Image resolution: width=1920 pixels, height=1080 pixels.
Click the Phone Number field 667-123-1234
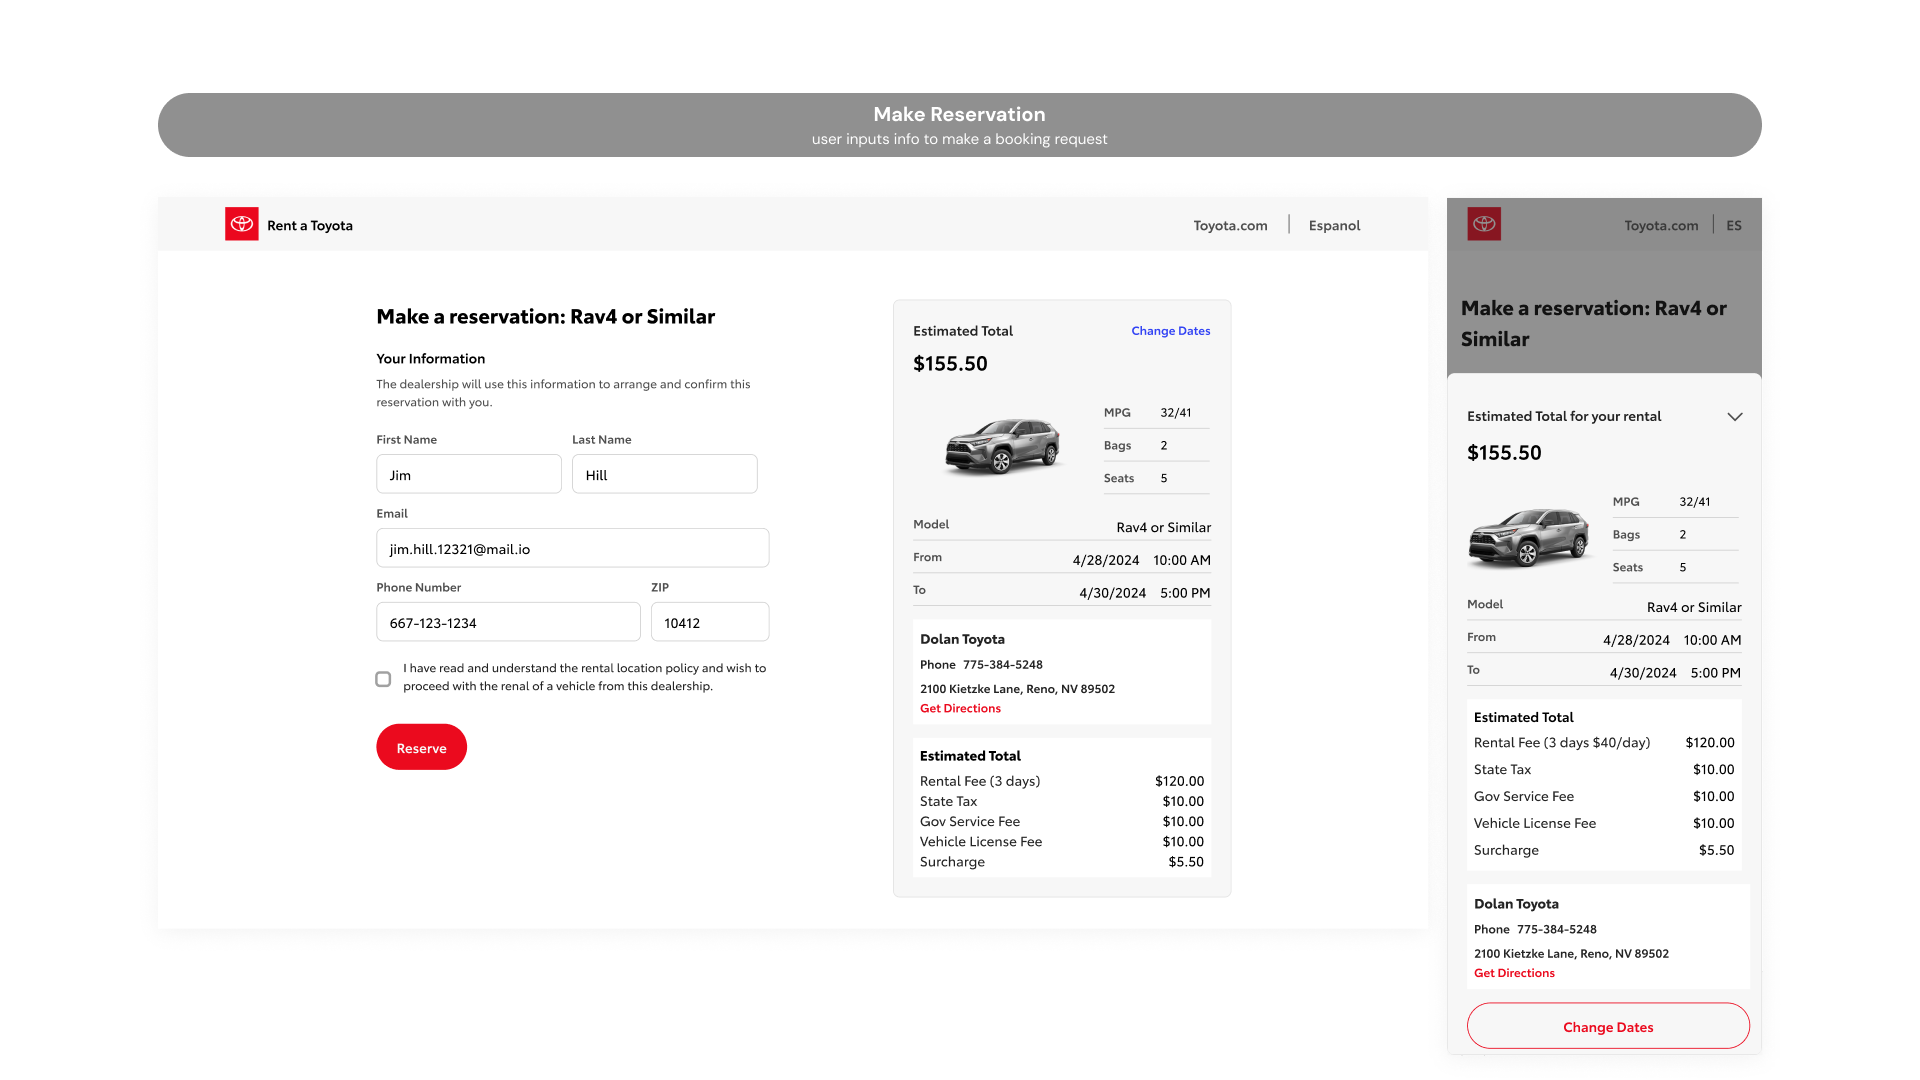[x=508, y=622]
